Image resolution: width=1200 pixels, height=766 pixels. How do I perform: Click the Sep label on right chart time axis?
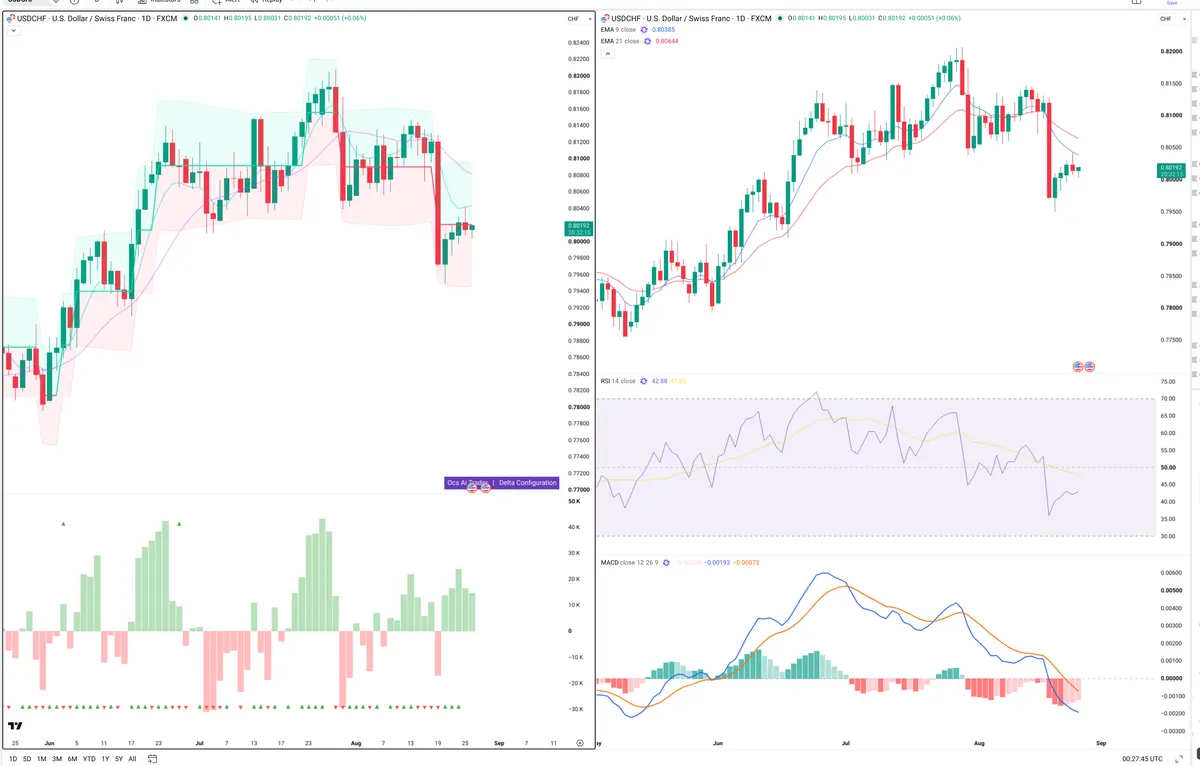1101,743
